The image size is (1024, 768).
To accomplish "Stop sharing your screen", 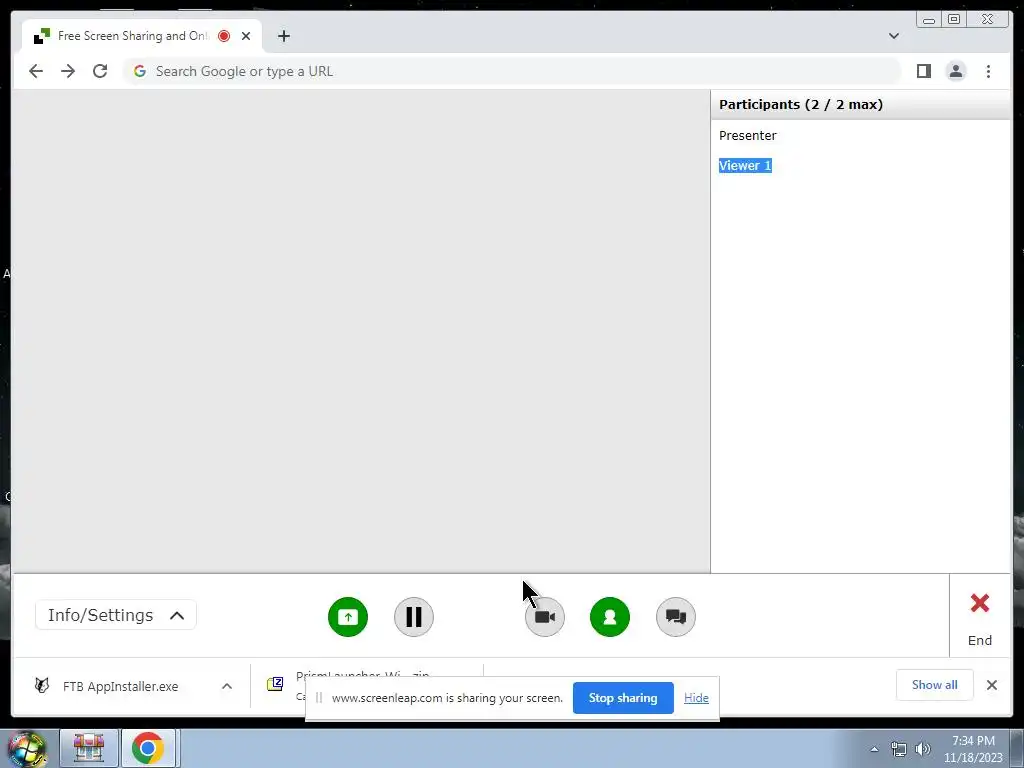I will 623,698.
